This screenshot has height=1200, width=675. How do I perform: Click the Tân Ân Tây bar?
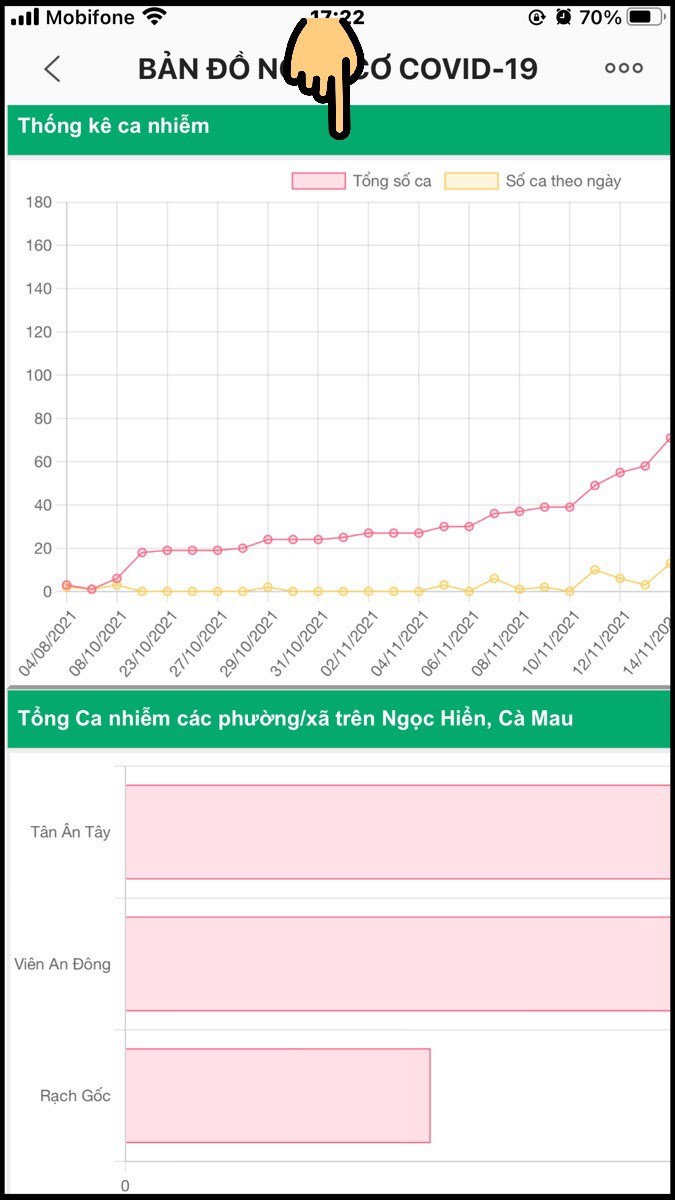(397, 832)
